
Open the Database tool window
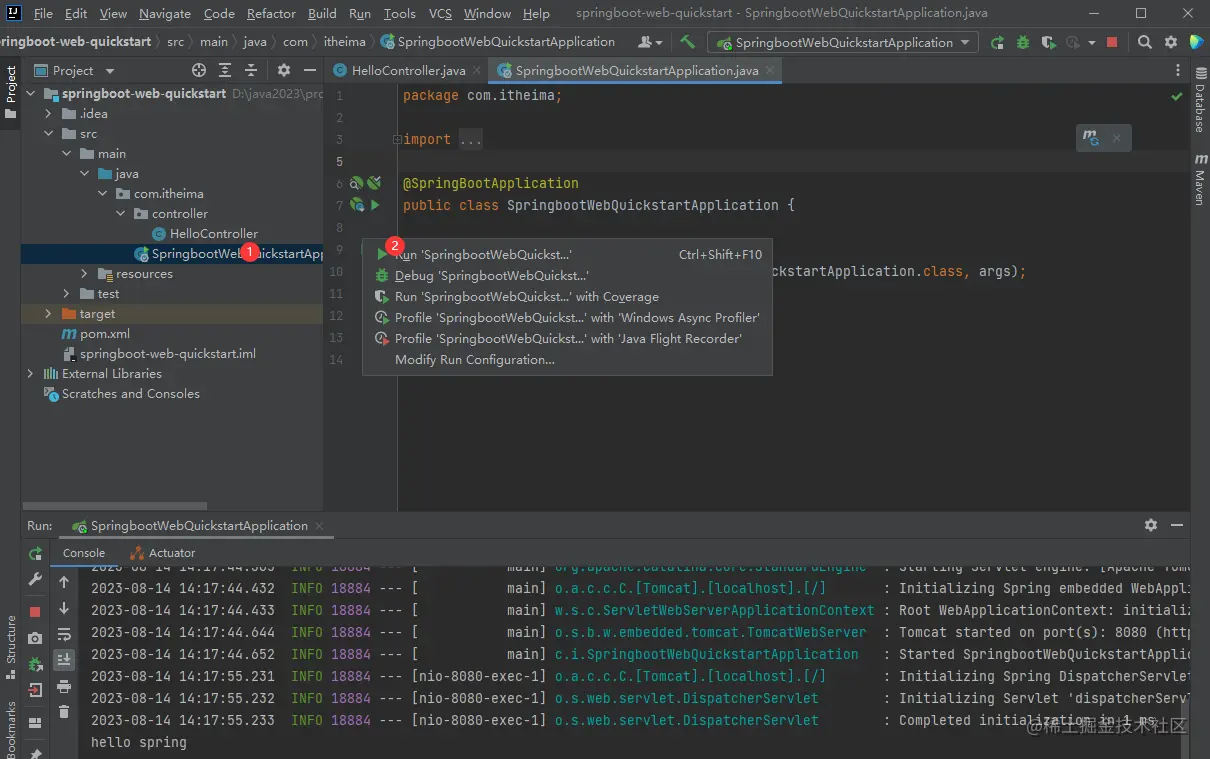(x=1199, y=100)
